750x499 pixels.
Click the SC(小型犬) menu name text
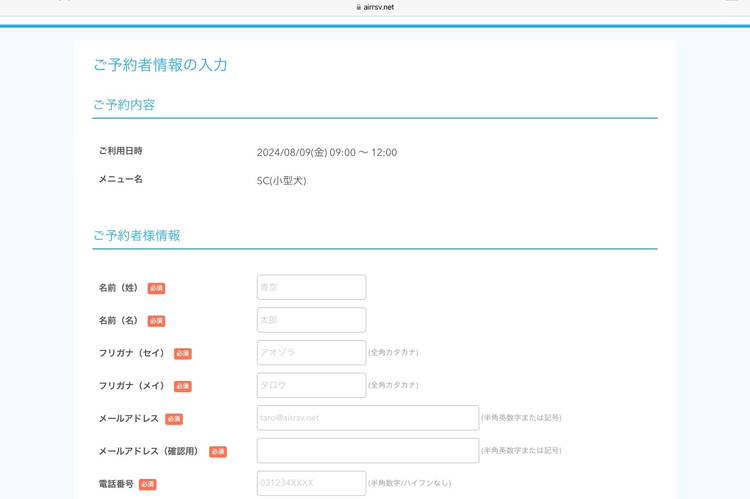[281, 181]
